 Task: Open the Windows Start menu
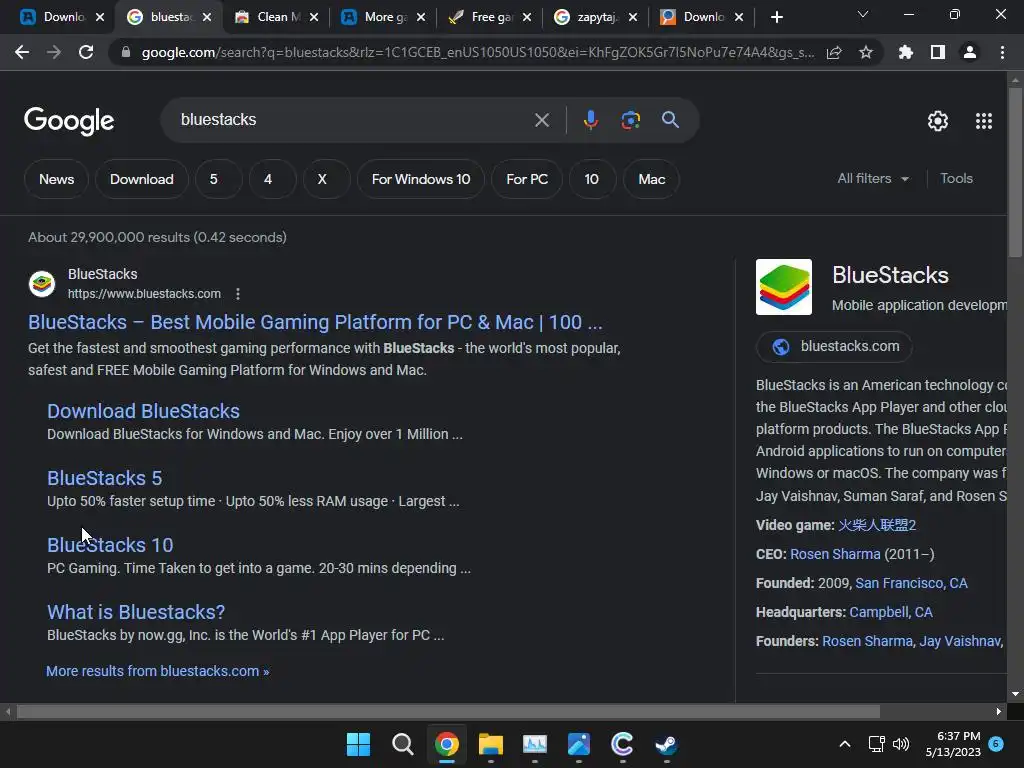point(358,744)
